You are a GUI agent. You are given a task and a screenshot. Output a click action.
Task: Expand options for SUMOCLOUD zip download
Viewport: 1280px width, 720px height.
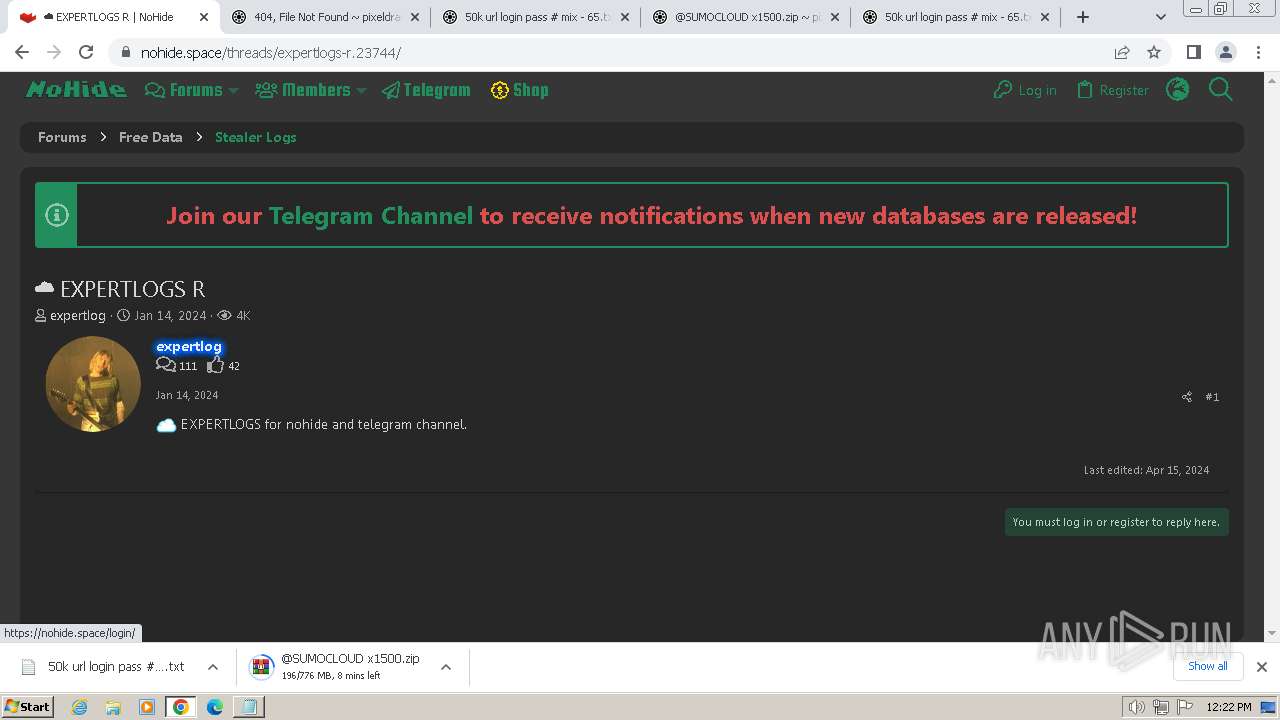[446, 667]
